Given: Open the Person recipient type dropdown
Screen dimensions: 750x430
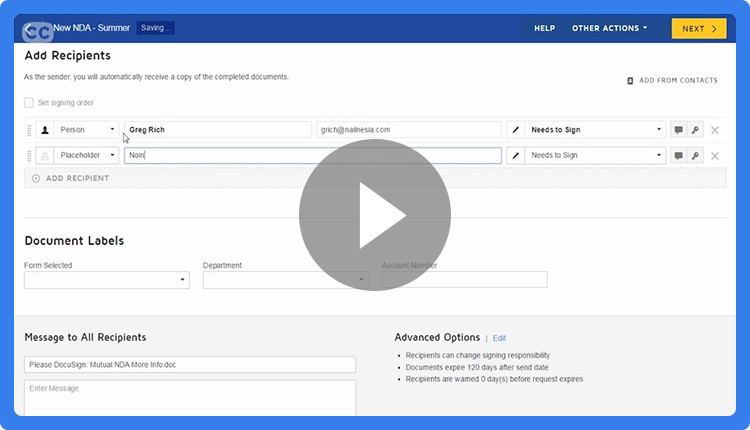Looking at the screenshot, I should [86, 130].
